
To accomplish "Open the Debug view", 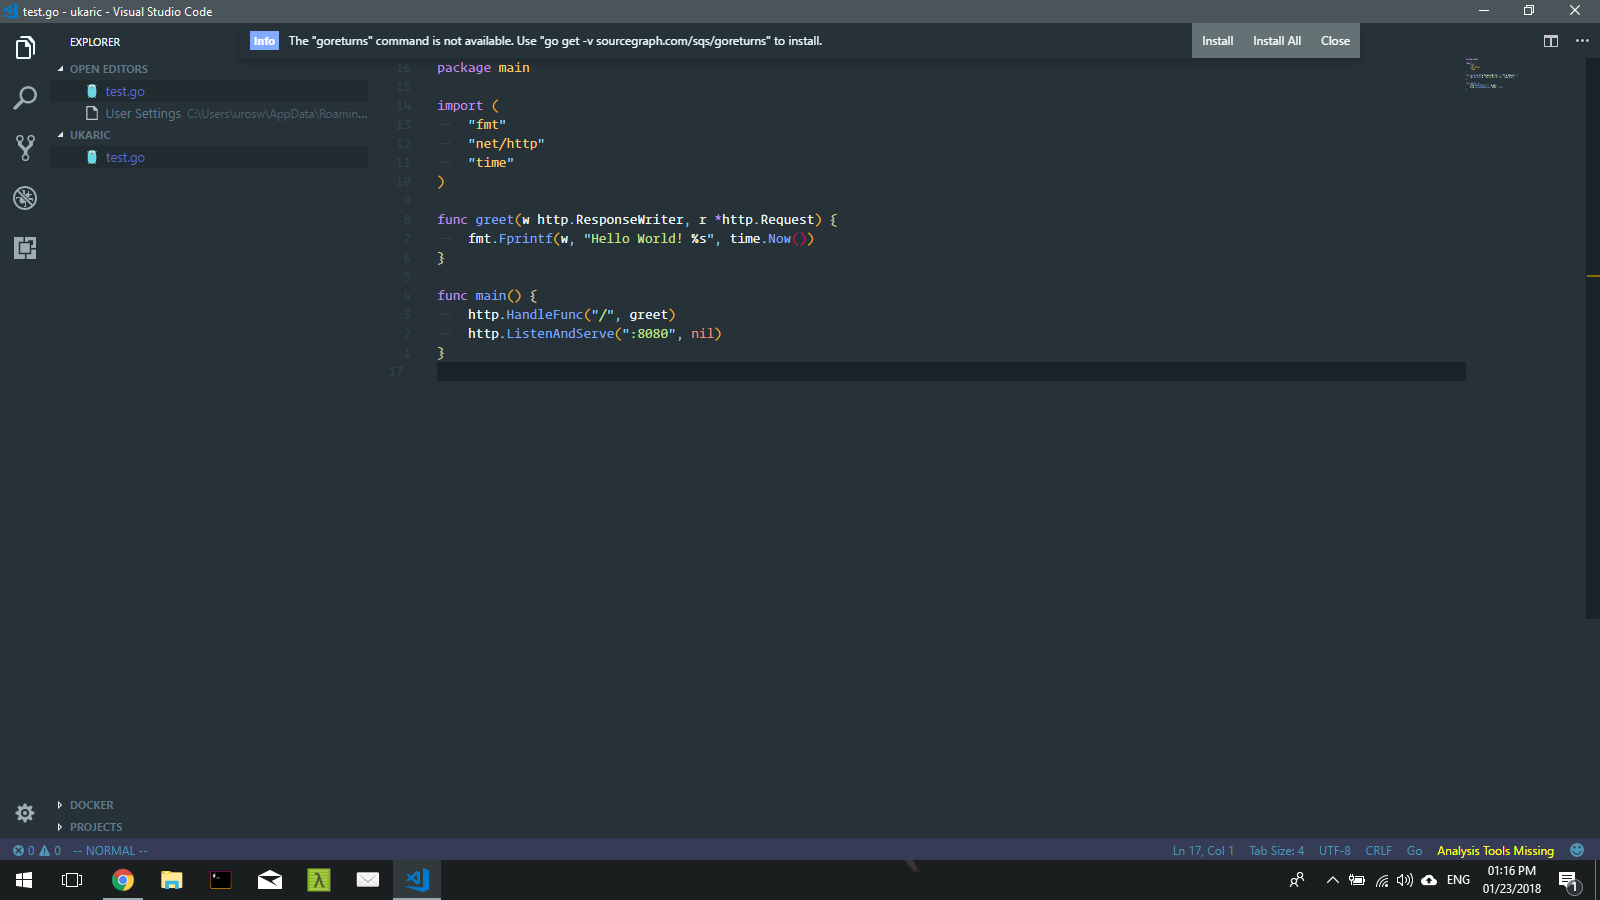I will pyautogui.click(x=24, y=198).
